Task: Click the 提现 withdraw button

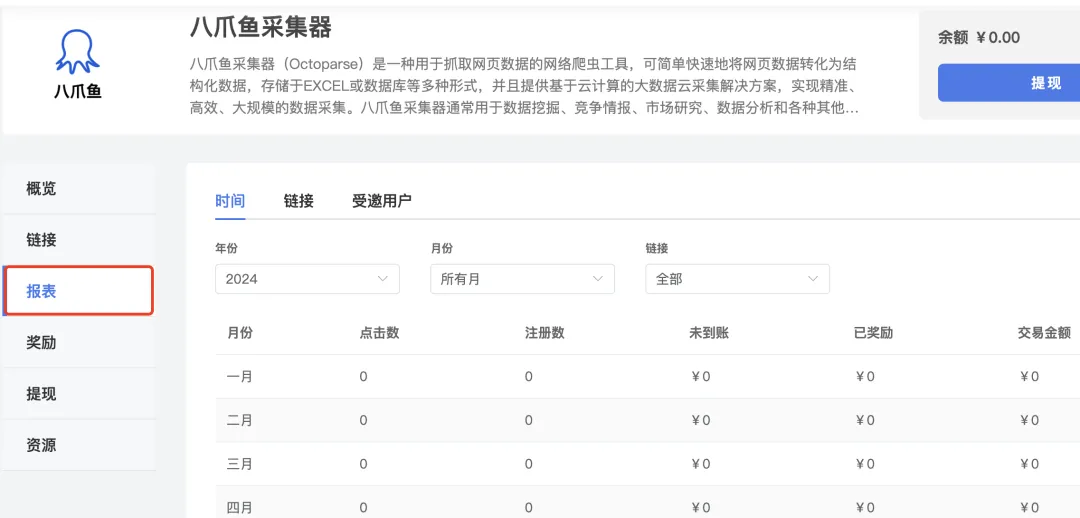Action: pos(1009,83)
